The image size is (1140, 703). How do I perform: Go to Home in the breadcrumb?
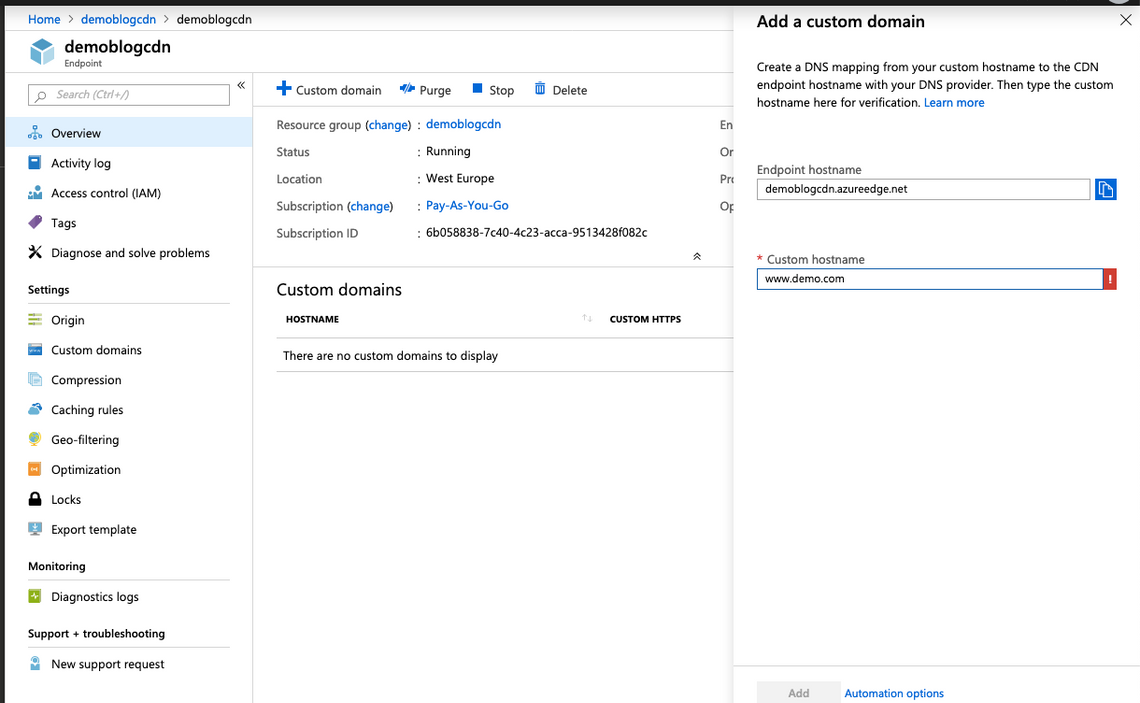point(44,19)
